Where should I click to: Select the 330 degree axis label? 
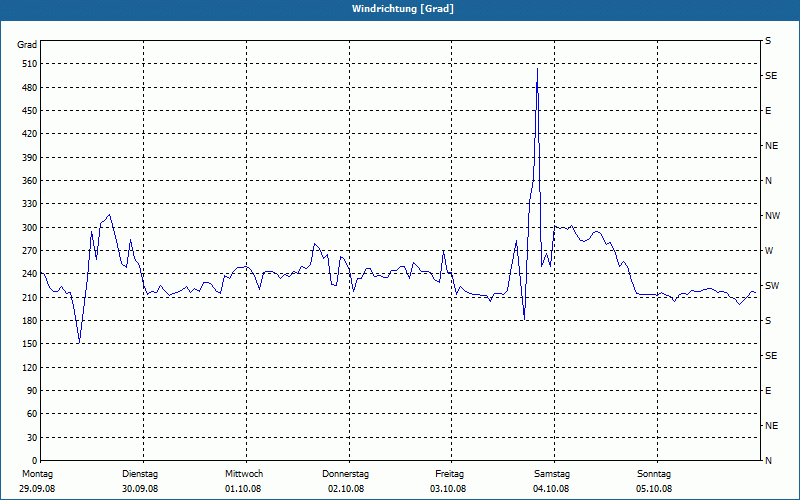[x=31, y=204]
